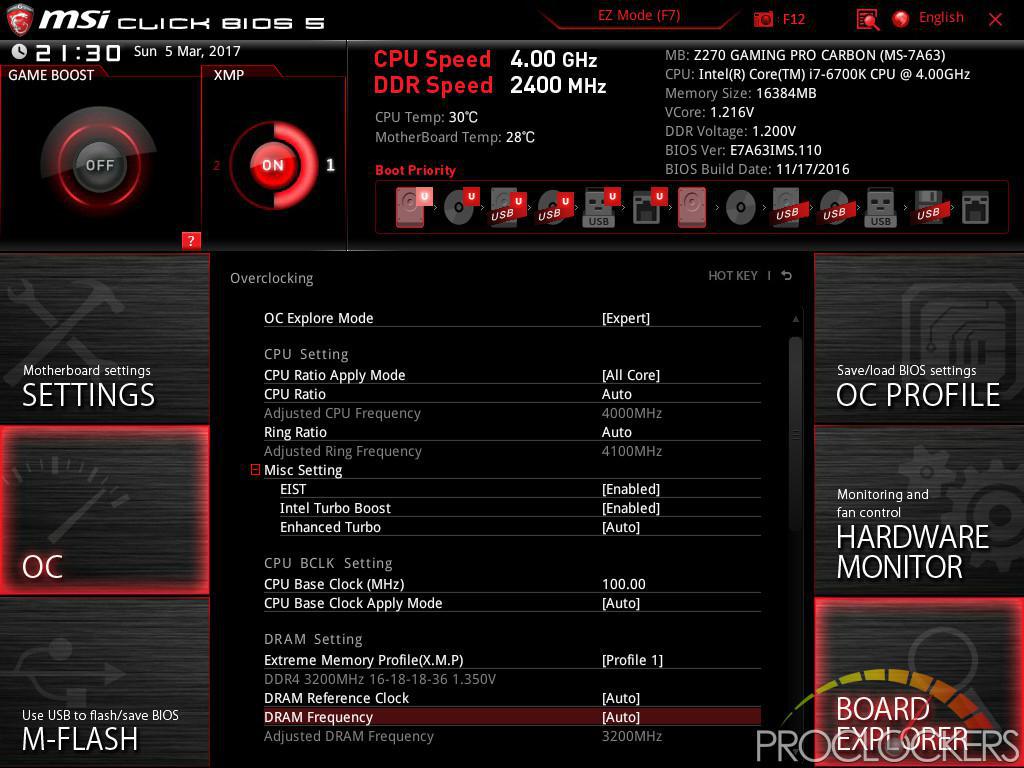Open the highlighted DRAM Frequency setting
Image resolution: width=1024 pixels, height=768 pixels.
coord(512,716)
